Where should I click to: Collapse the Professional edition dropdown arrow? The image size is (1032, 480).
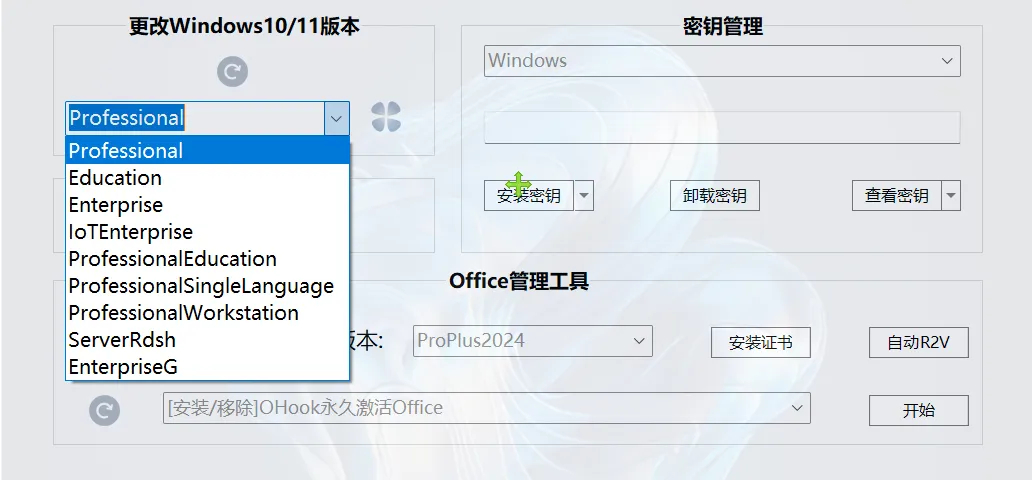336,119
